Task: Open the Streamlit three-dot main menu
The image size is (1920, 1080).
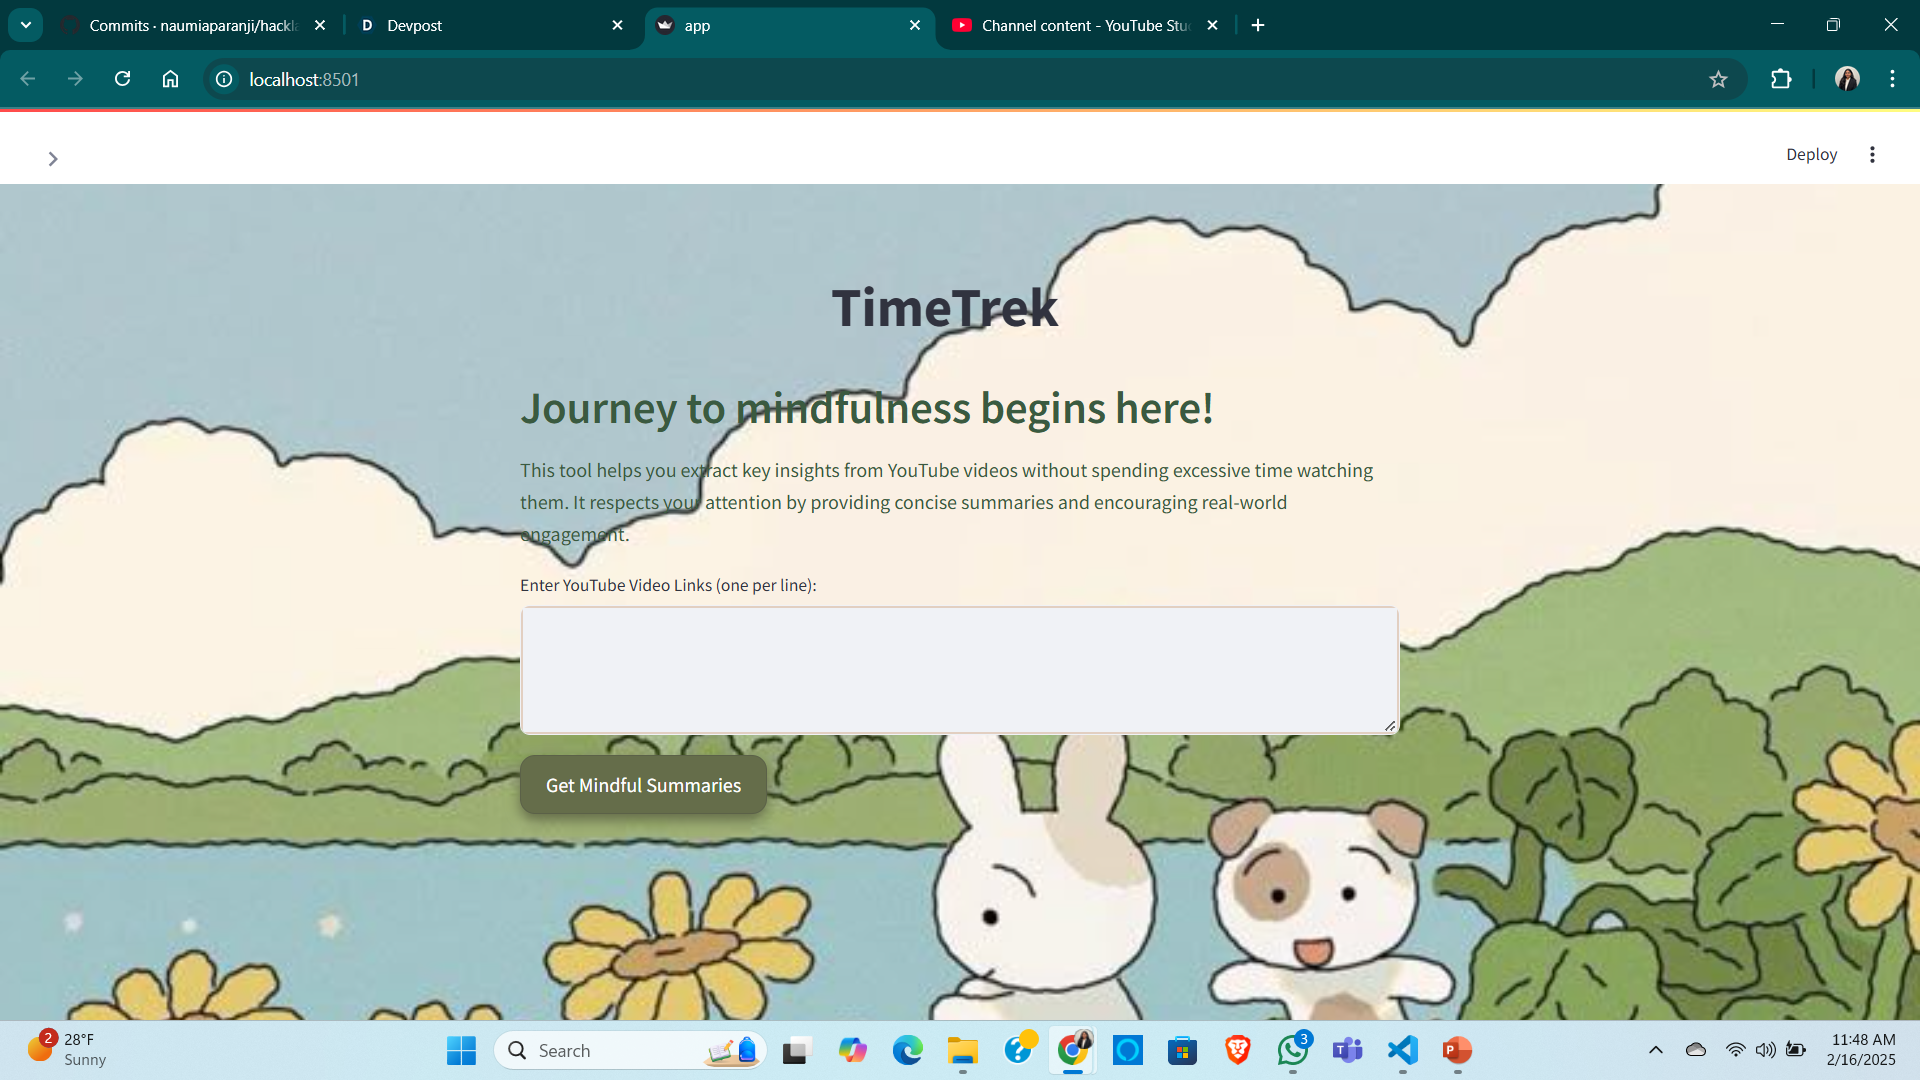Action: [1872, 155]
